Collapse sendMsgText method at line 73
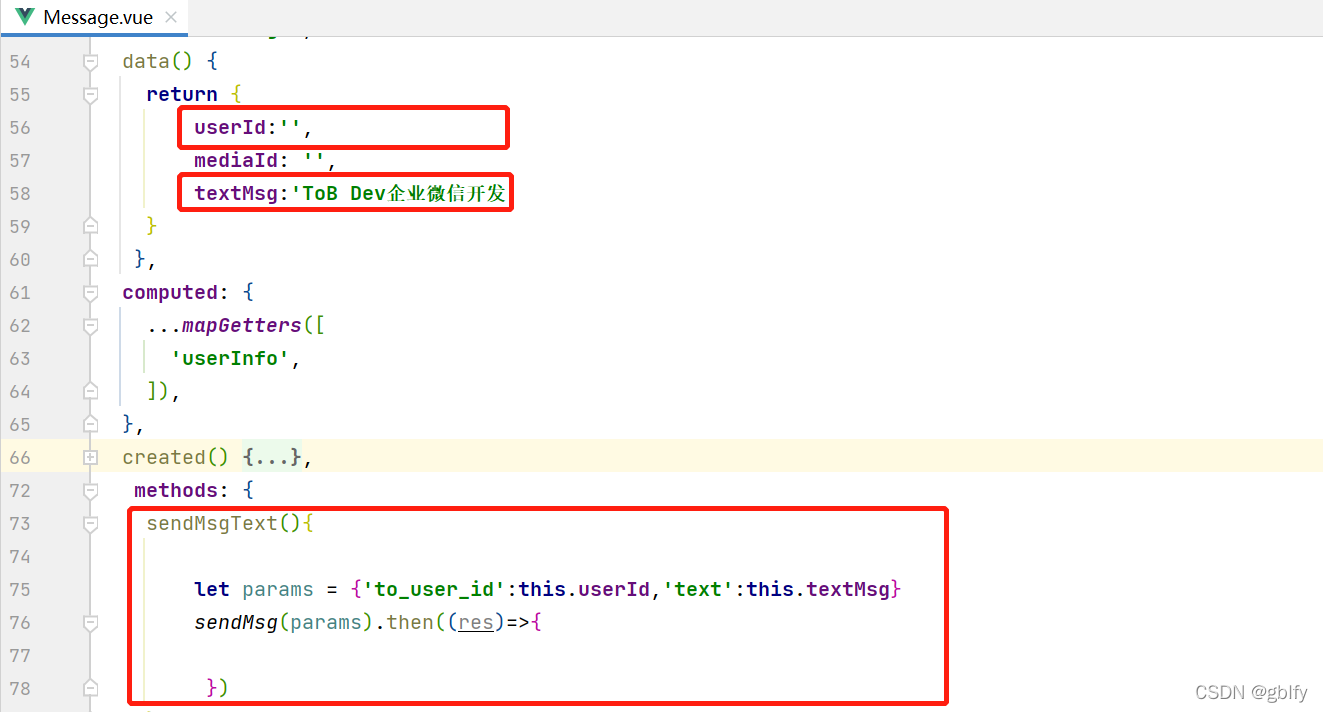The image size is (1323, 712). tap(91, 524)
